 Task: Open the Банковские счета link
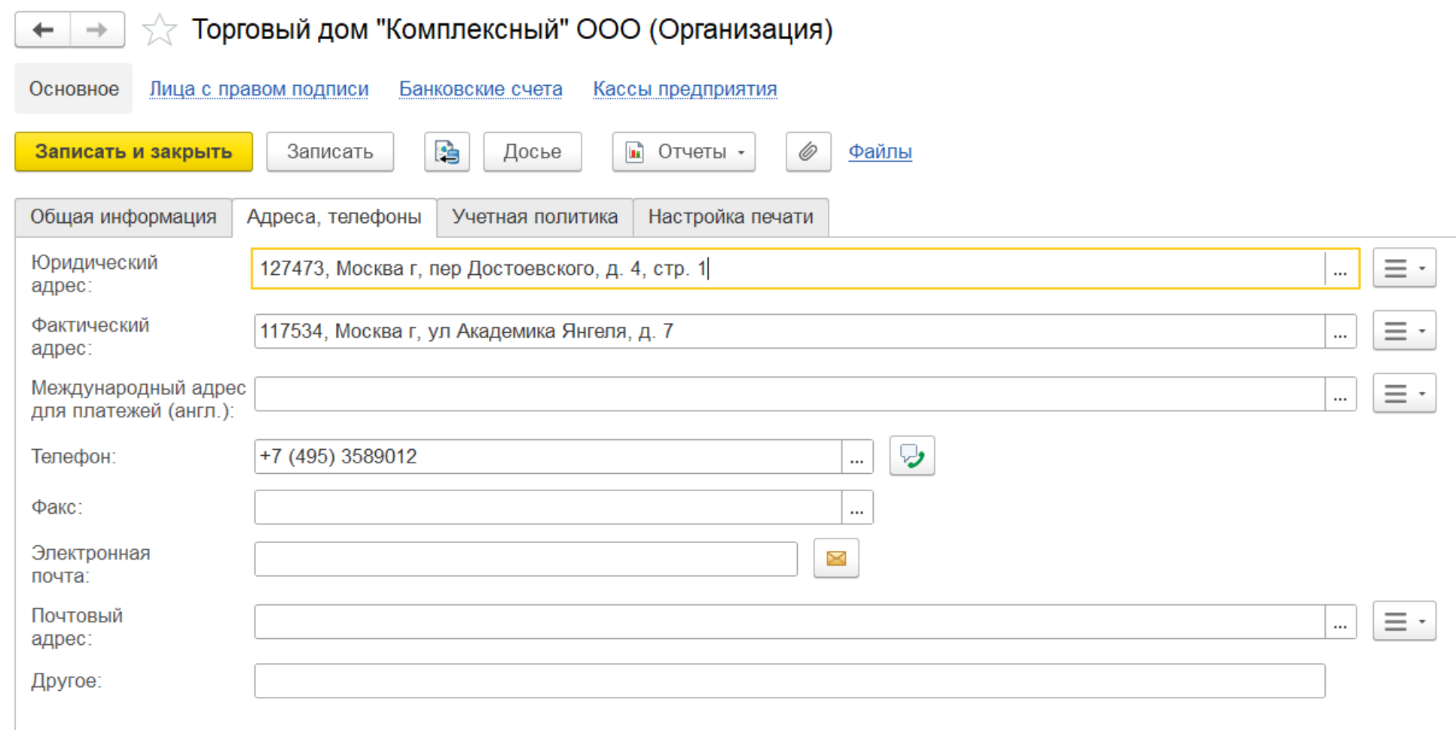tap(480, 89)
